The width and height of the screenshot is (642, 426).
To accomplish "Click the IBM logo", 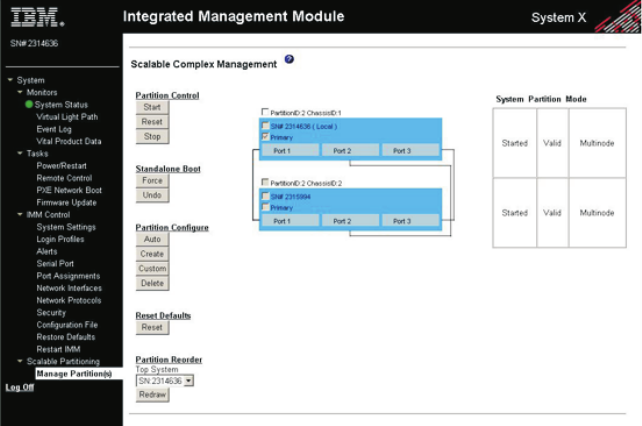I will (37, 18).
